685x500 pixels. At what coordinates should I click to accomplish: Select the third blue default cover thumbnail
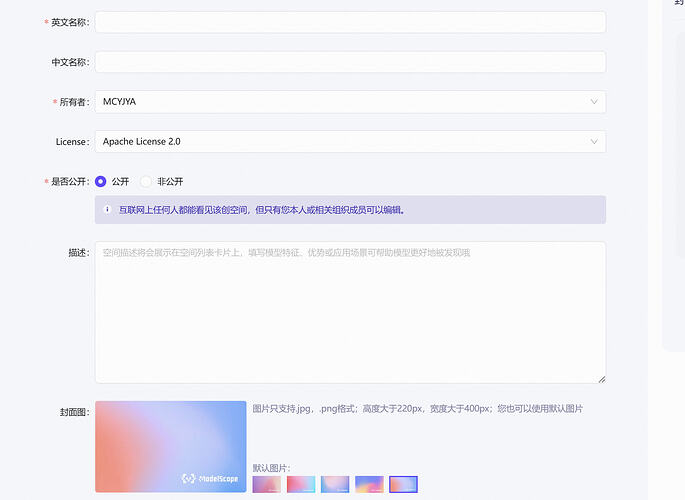(x=335, y=484)
